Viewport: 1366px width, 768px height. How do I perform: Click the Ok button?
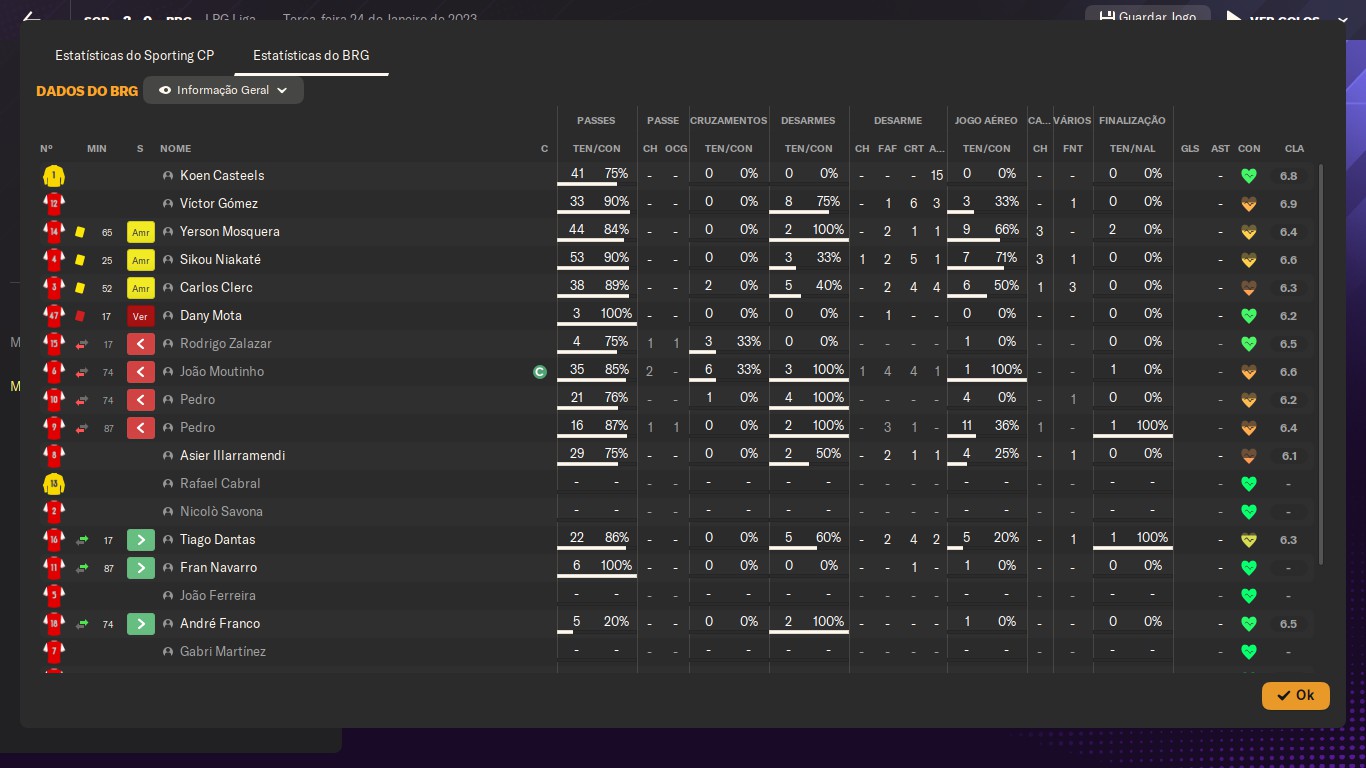click(1295, 695)
